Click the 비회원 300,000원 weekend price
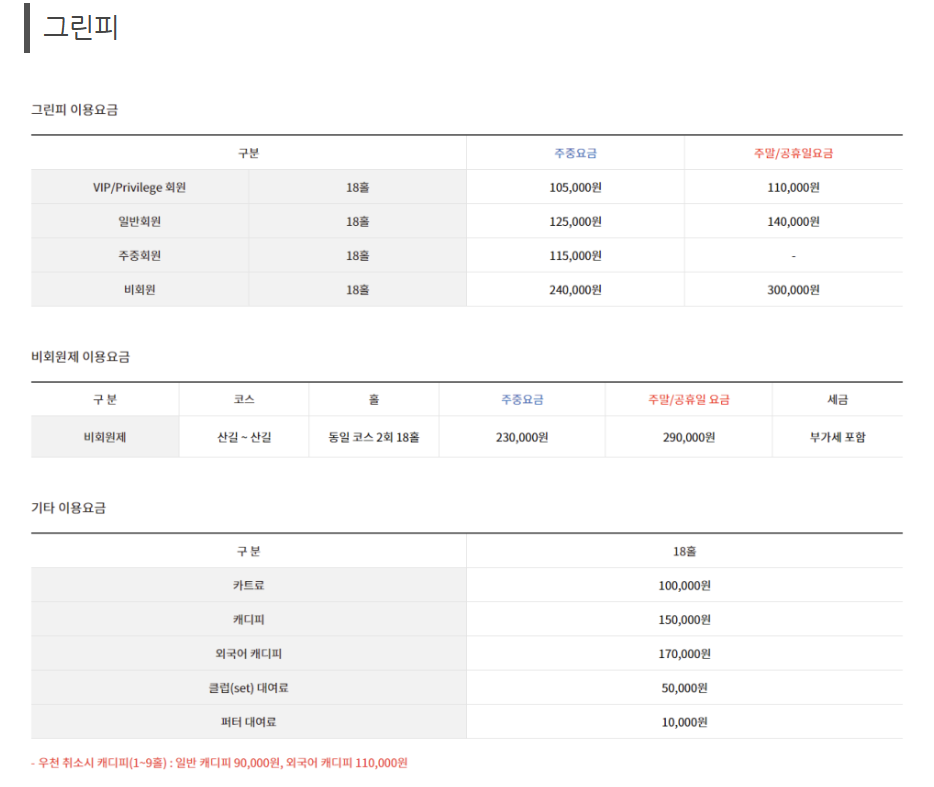 793,290
